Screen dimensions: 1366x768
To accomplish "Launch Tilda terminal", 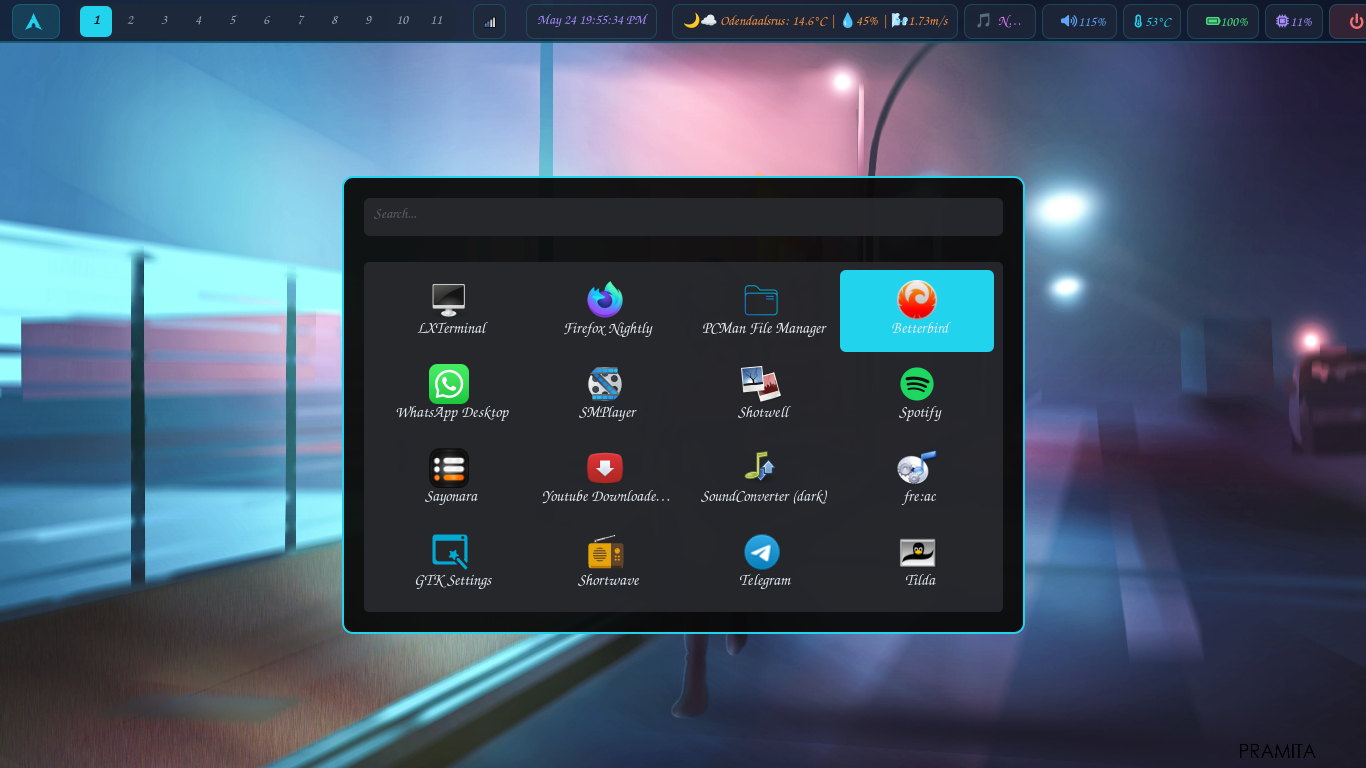I will [917, 563].
